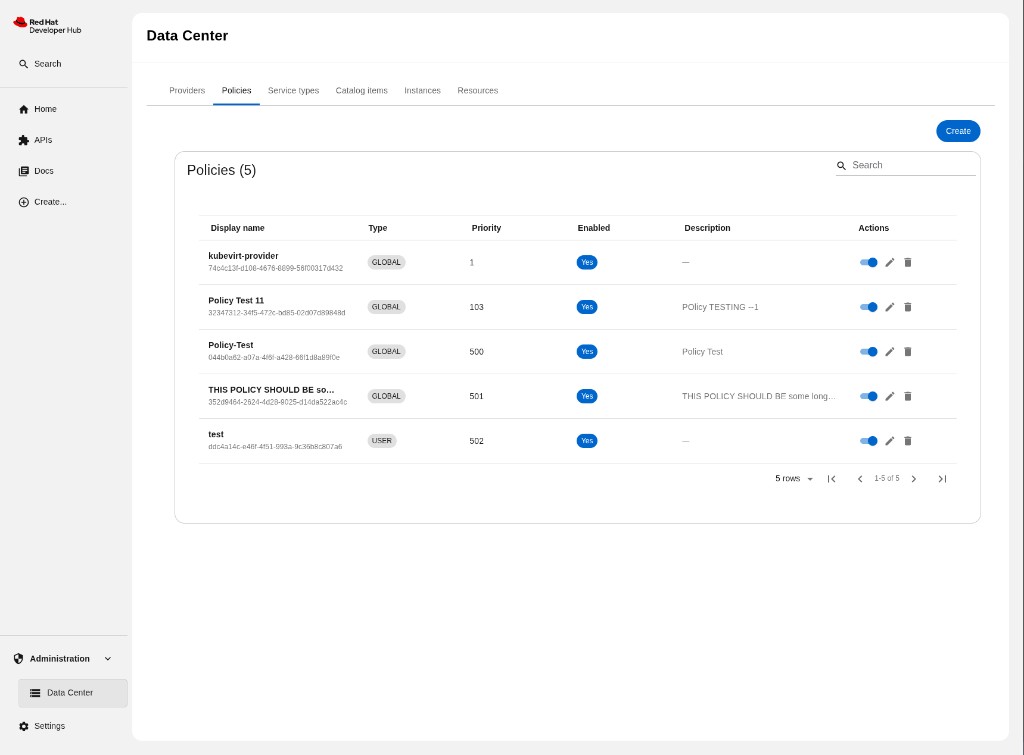Select the Policies tab
This screenshot has width=1024, height=755.
coord(236,91)
